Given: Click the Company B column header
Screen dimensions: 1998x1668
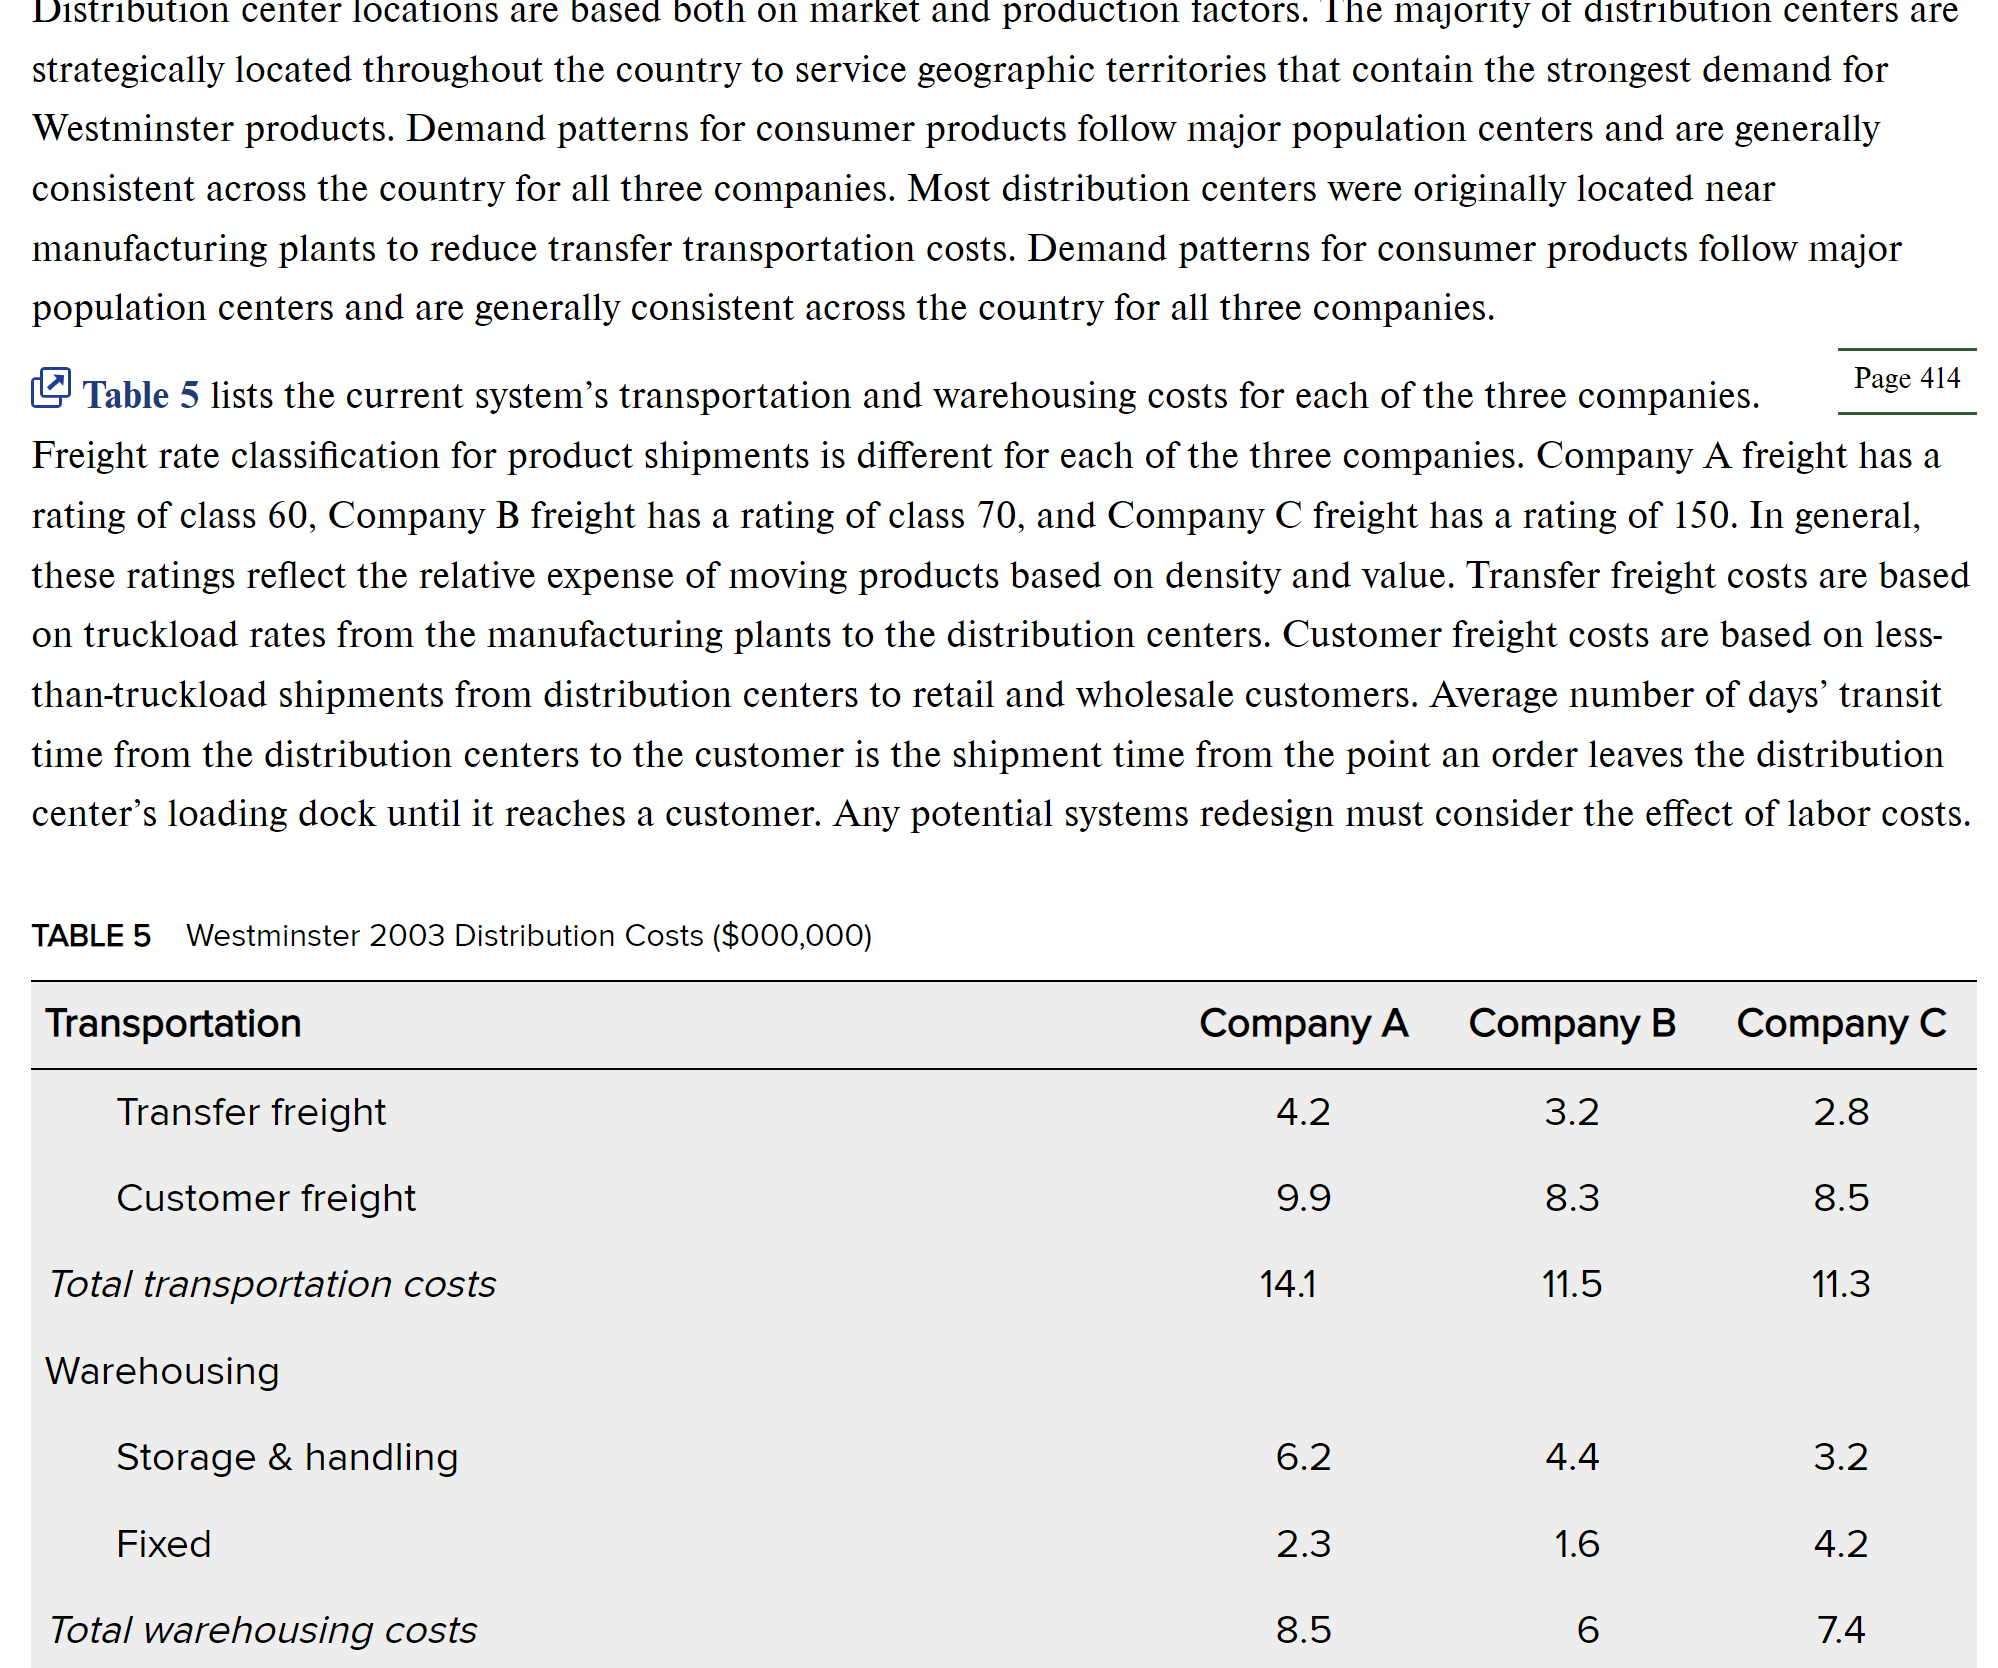Looking at the screenshot, I should click(1572, 1024).
